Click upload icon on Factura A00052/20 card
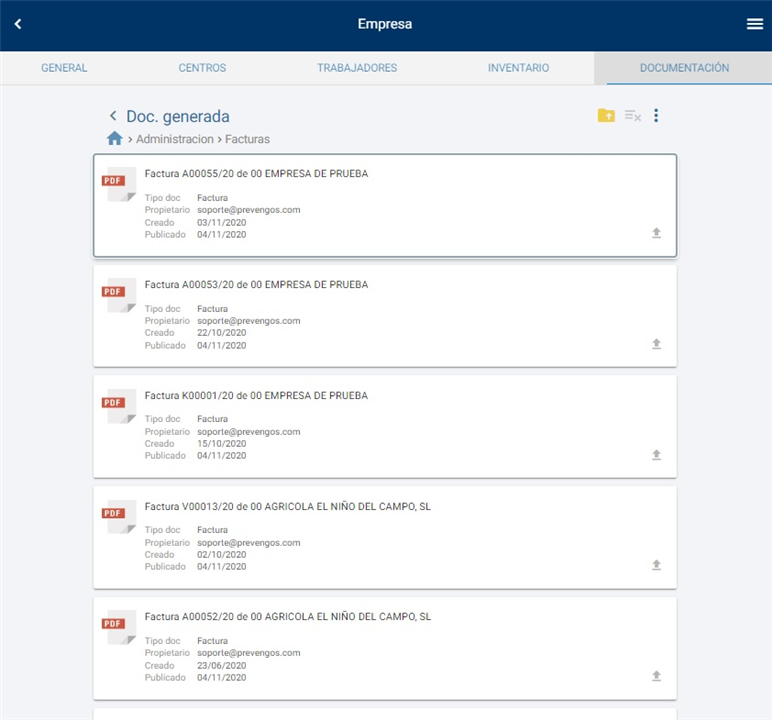Image resolution: width=772 pixels, height=720 pixels. [656, 676]
